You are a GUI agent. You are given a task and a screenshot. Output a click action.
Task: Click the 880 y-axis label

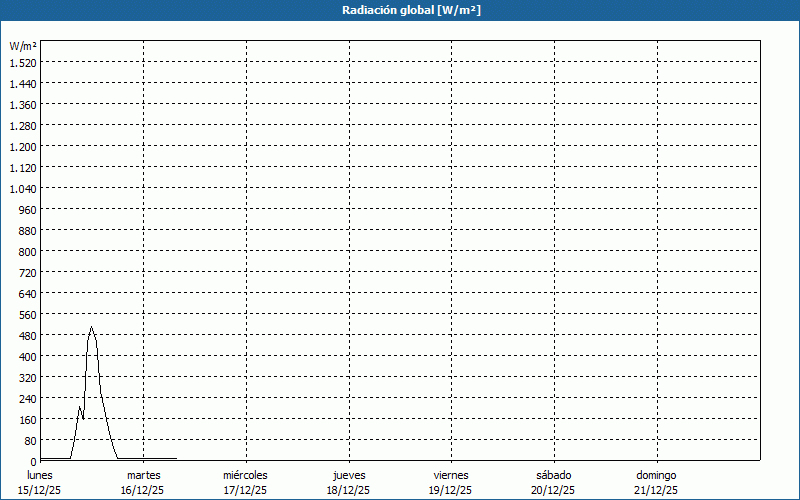point(28,231)
